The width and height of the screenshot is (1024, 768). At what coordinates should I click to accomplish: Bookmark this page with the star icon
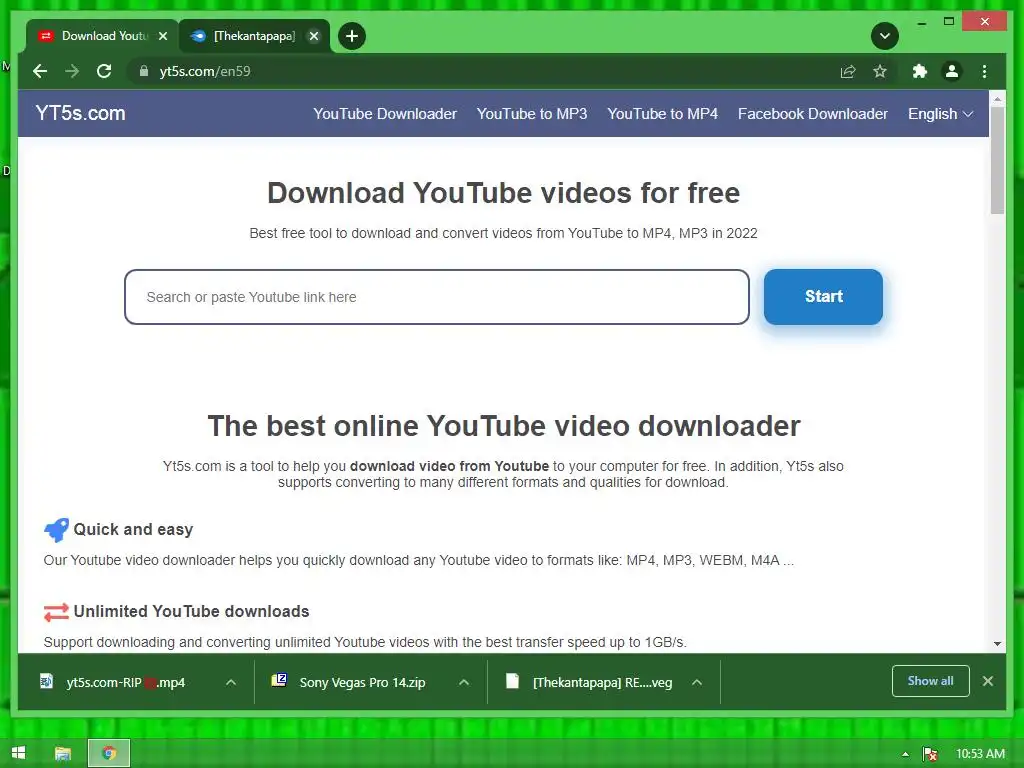pos(880,71)
